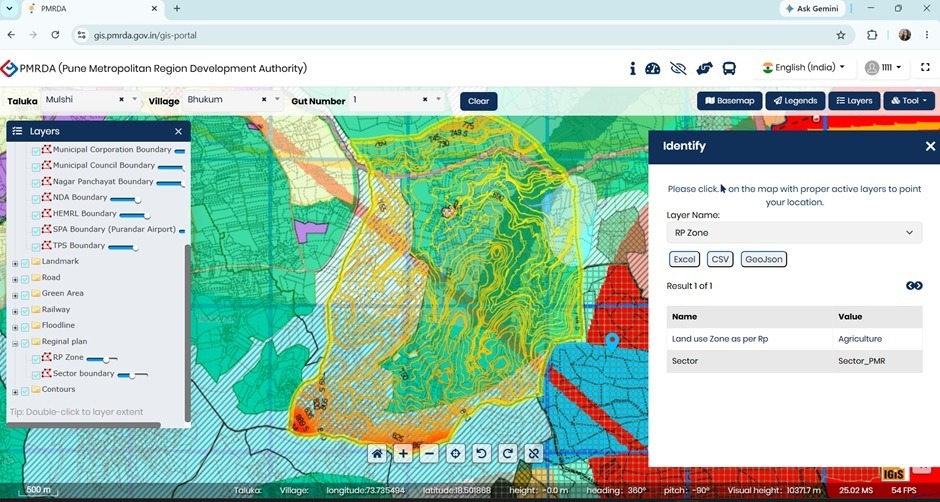This screenshot has height=502, width=940.
Task: Reload the browser page
Action: click(x=55, y=35)
